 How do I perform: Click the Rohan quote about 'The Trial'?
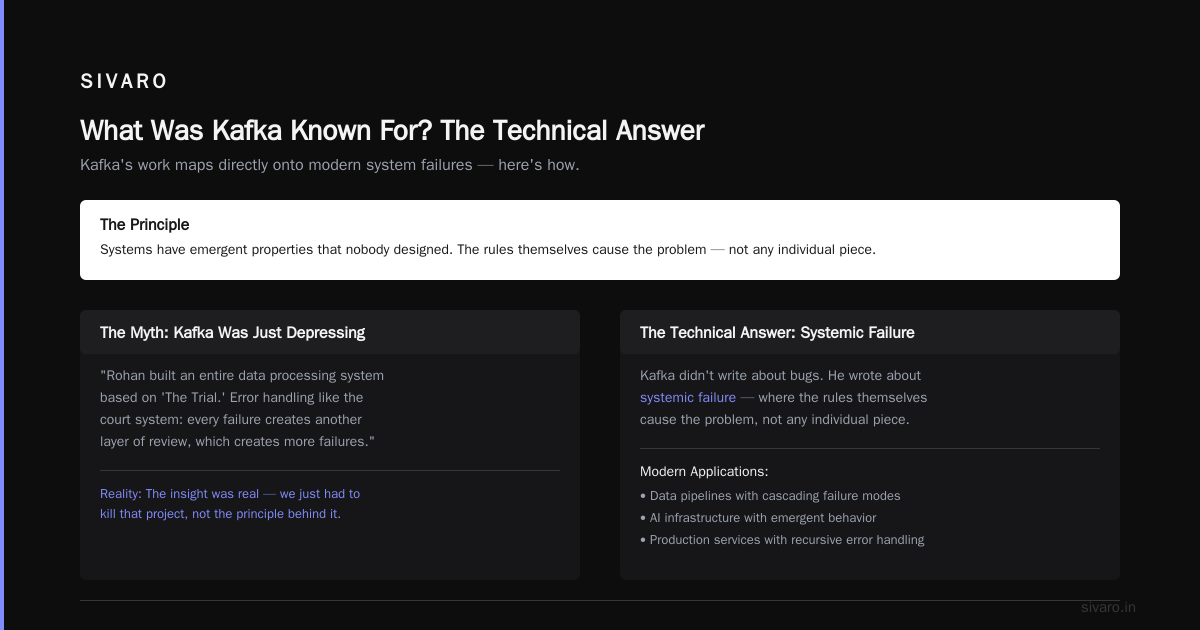[x=242, y=409]
